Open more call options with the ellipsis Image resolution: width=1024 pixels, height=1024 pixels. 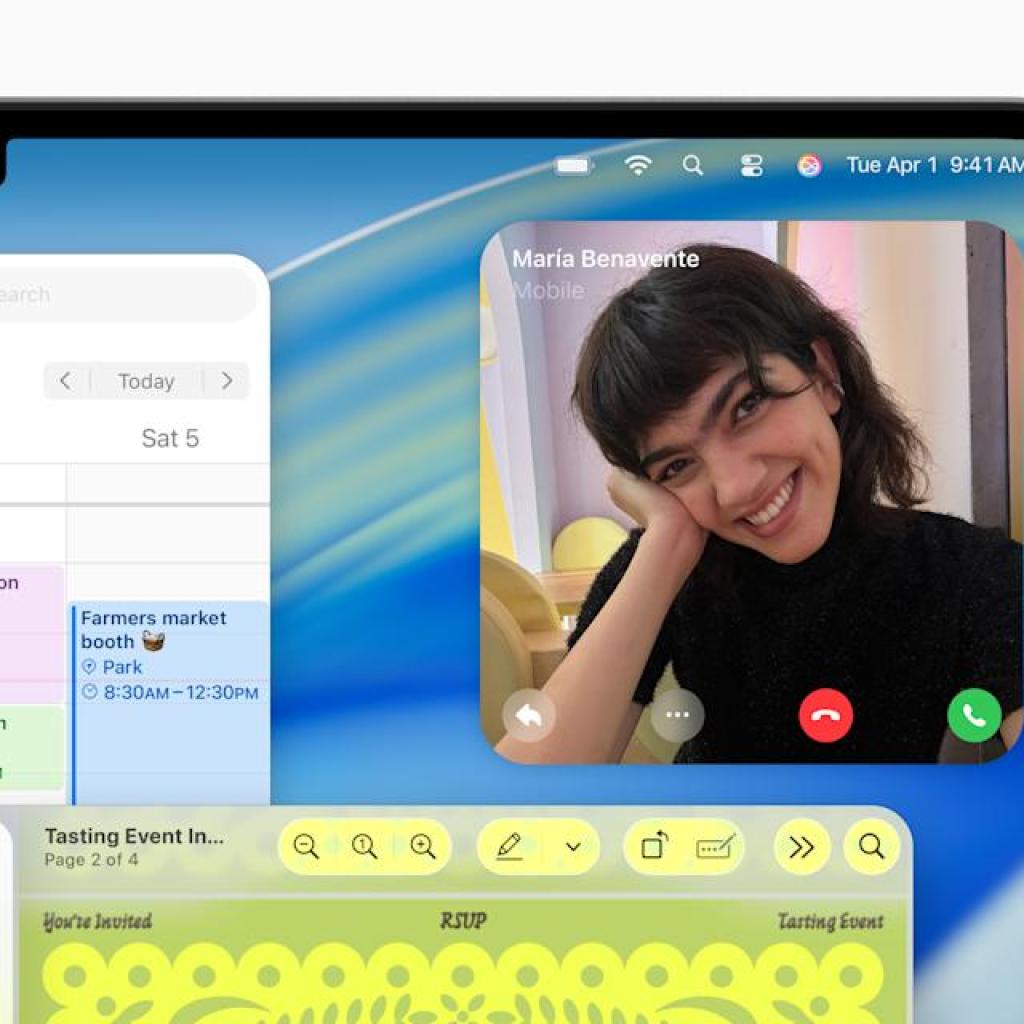pyautogui.click(x=677, y=715)
